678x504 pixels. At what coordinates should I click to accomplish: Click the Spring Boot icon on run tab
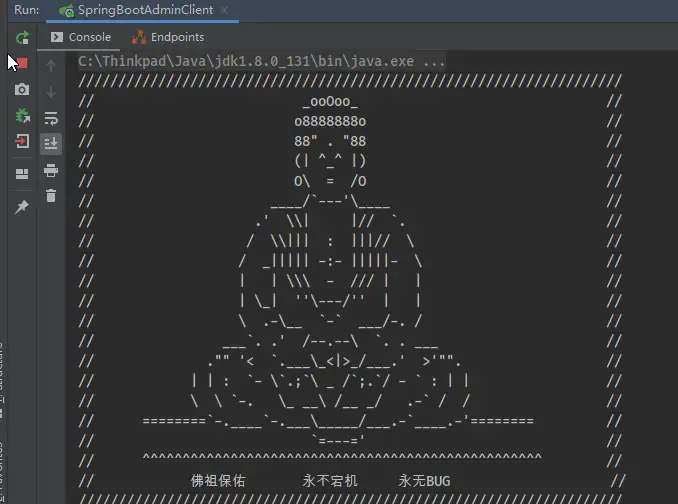coord(67,11)
